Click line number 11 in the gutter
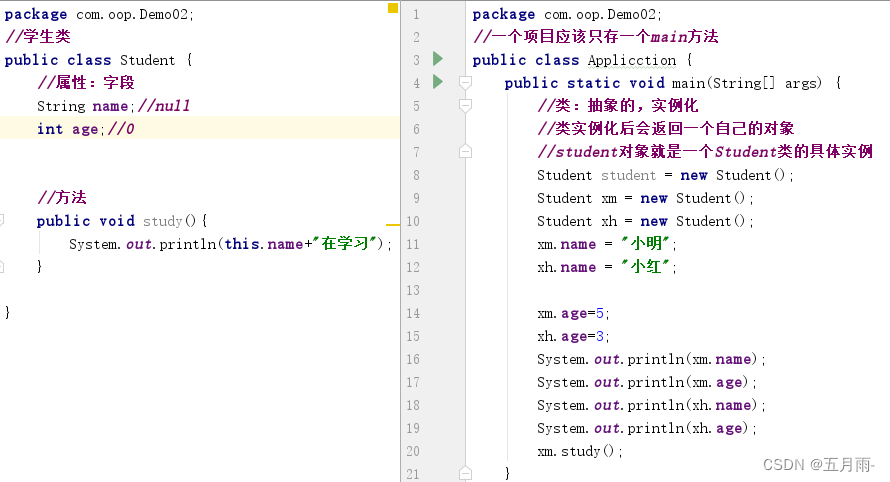This screenshot has width=890, height=482. click(413, 244)
